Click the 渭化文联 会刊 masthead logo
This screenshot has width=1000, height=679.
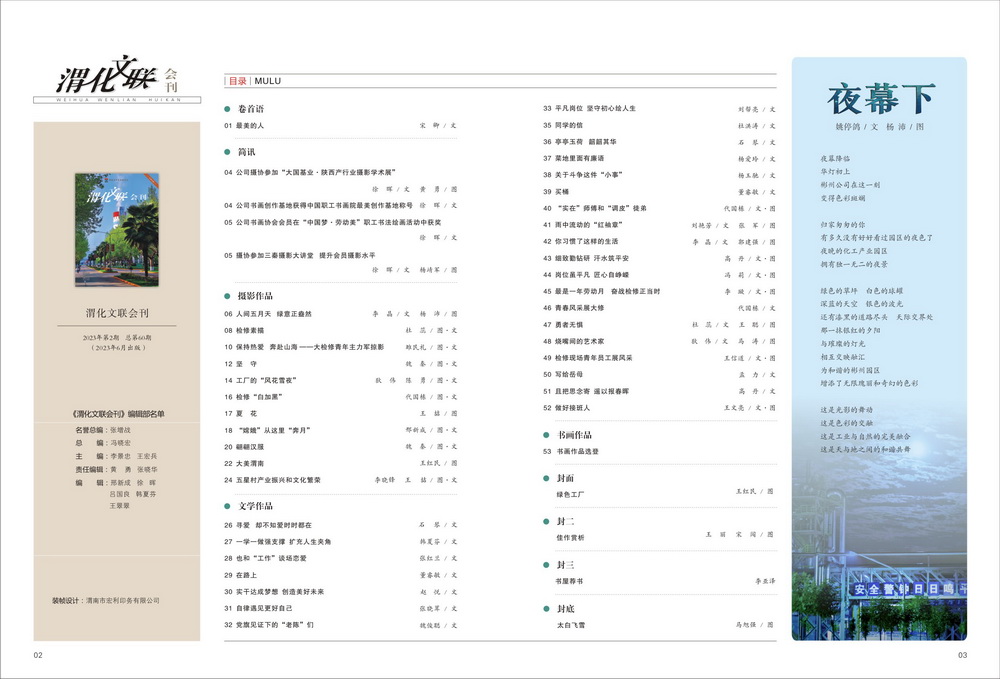pos(118,82)
